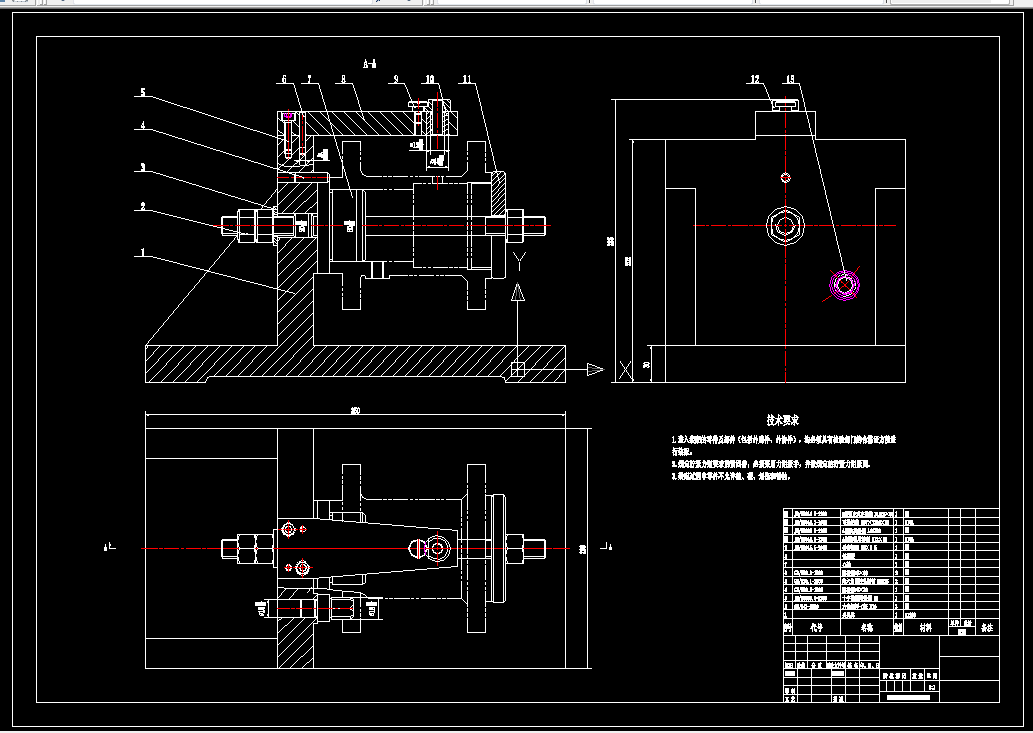The height and width of the screenshot is (733, 1033).
Task: Select the left A section cut marker
Action: [110, 547]
